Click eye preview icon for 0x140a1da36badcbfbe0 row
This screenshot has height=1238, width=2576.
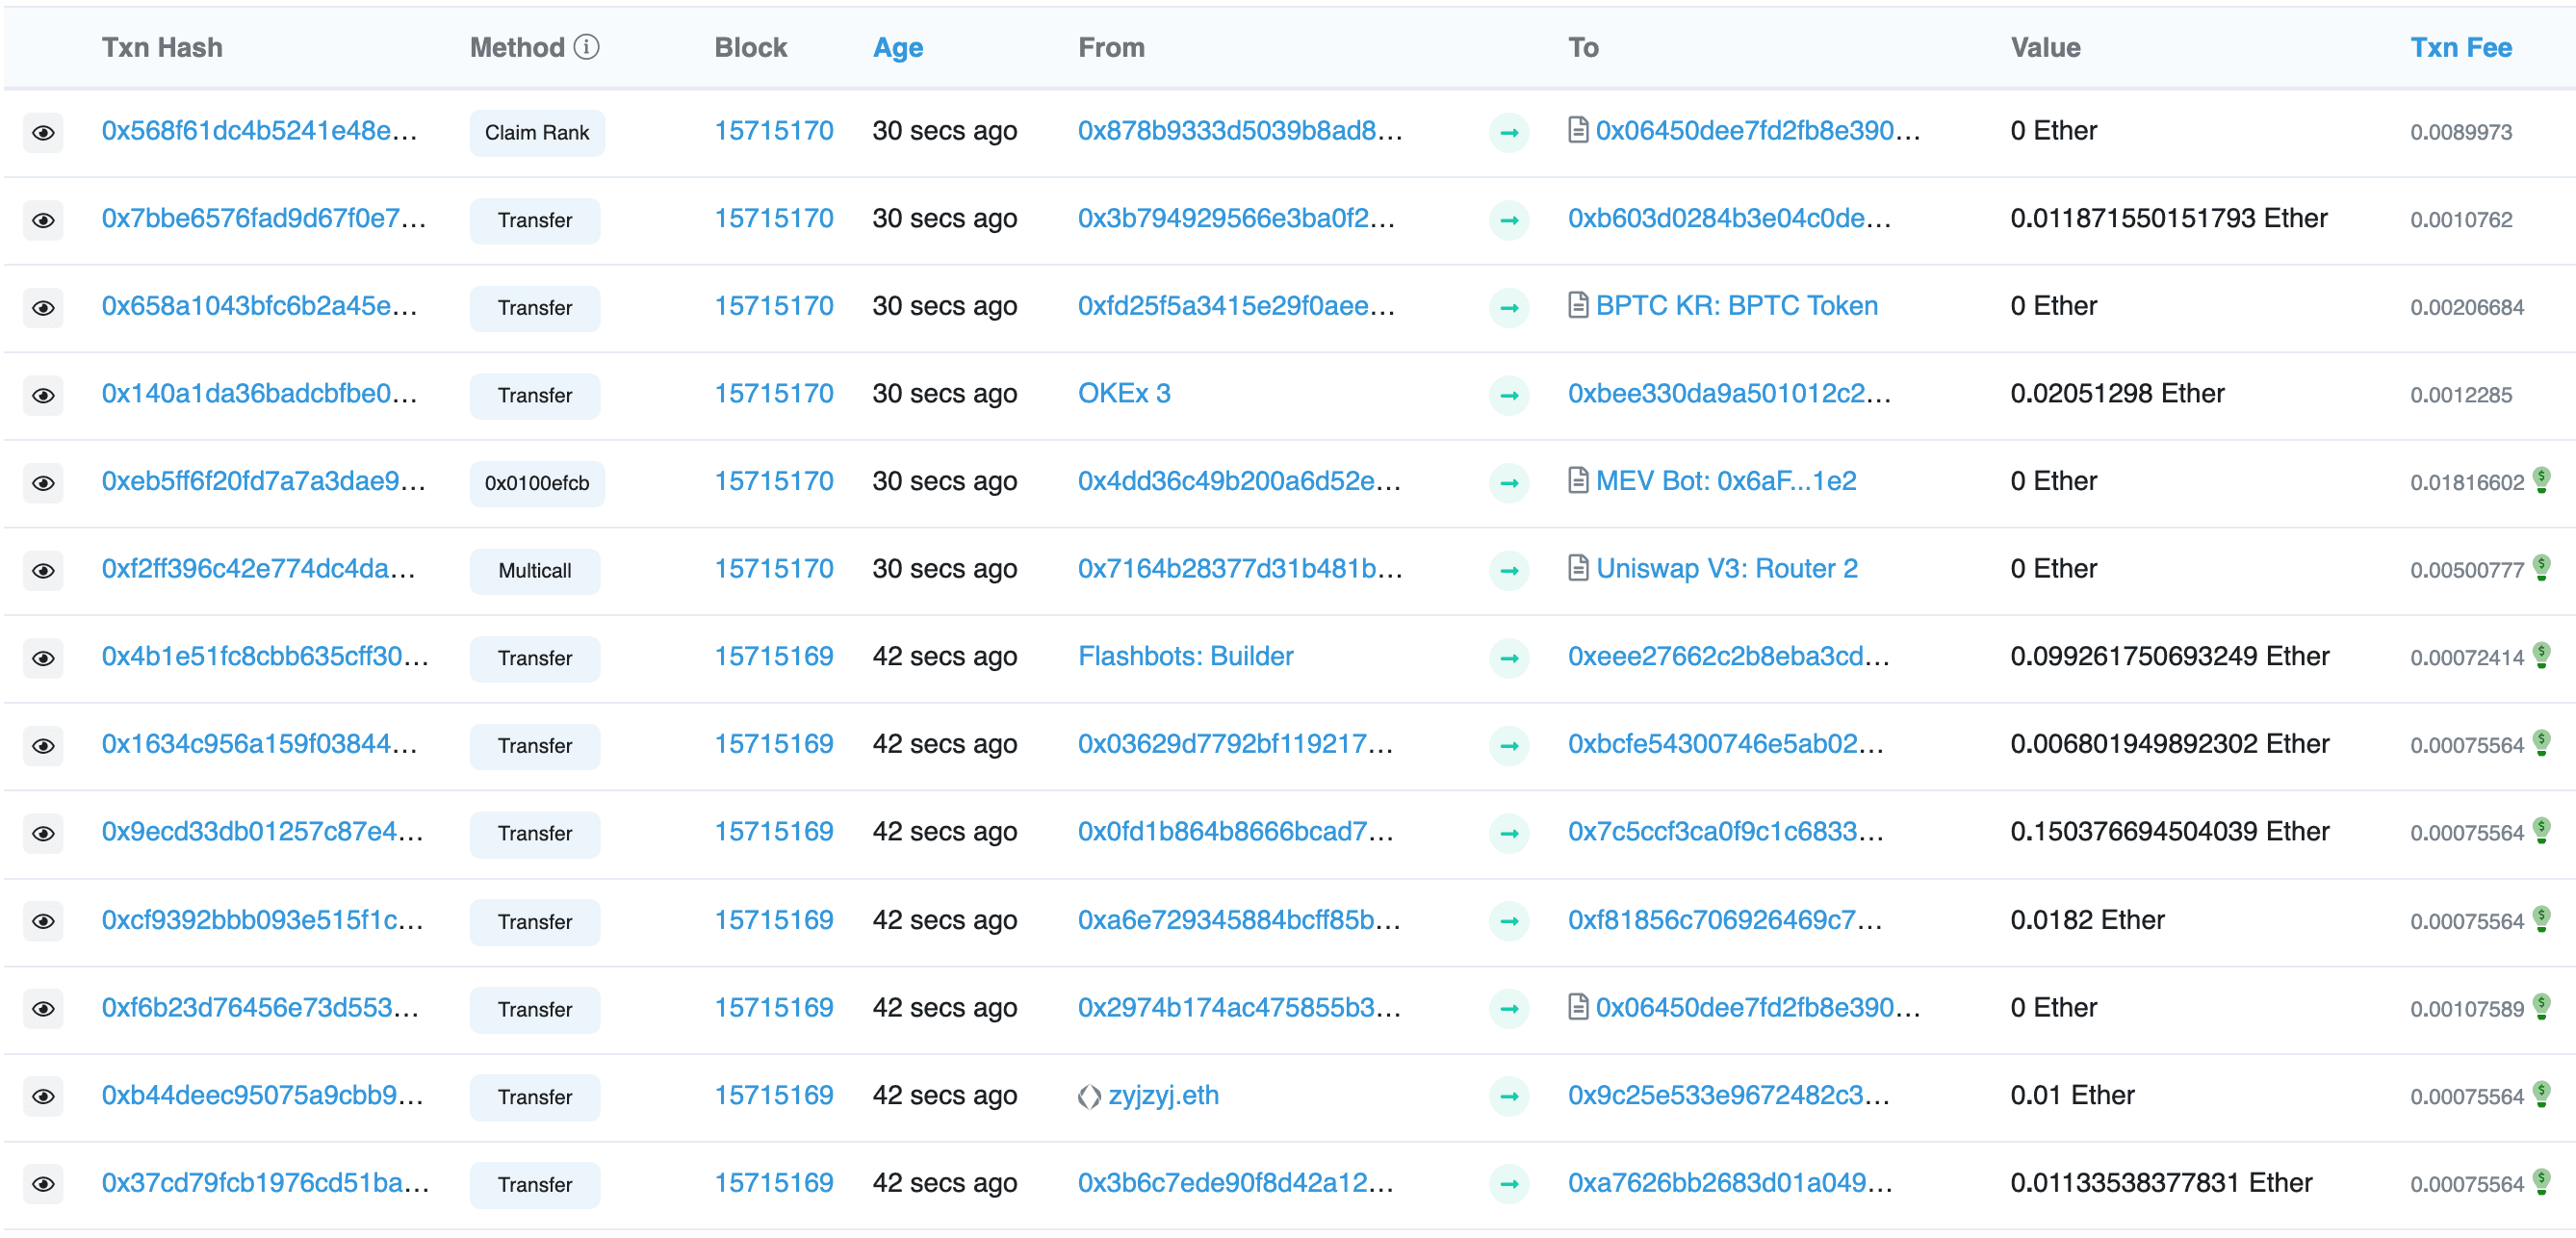pos(43,395)
